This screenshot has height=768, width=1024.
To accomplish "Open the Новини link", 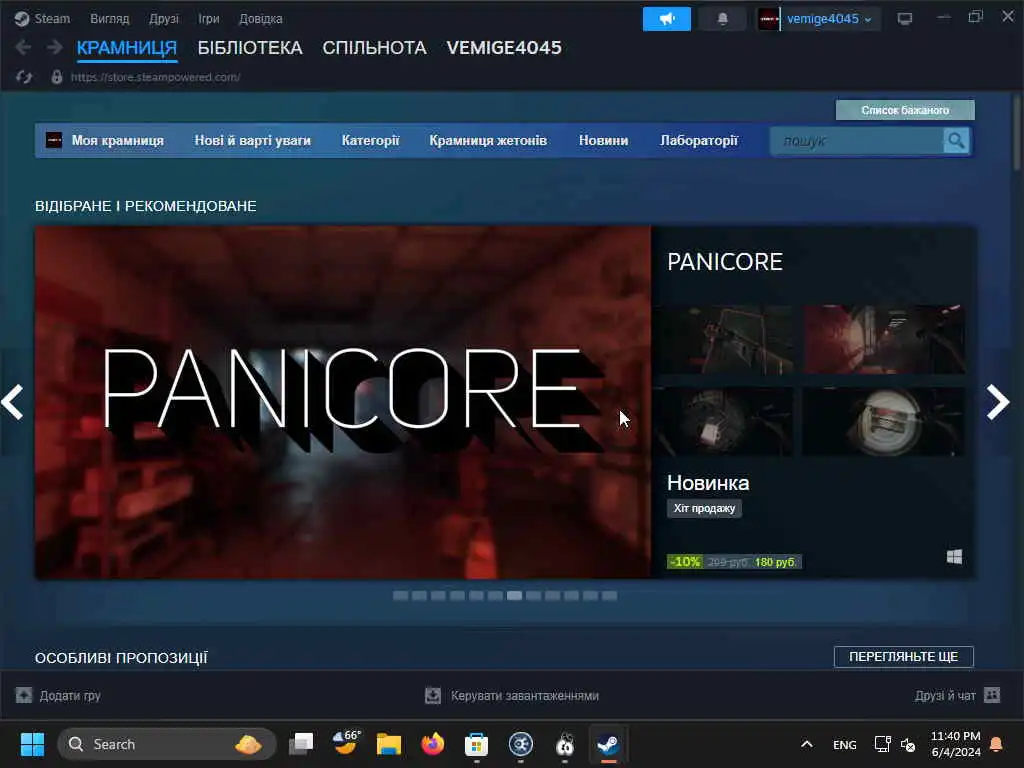I will (603, 140).
